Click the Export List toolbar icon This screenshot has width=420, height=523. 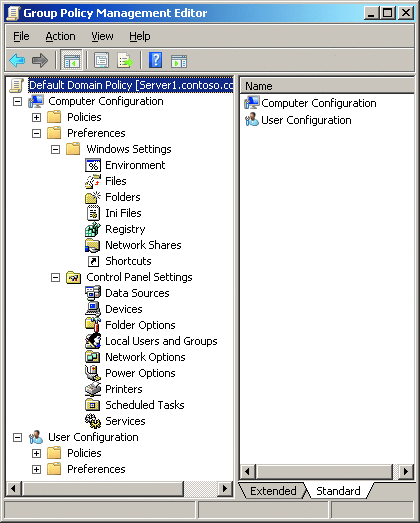125,61
